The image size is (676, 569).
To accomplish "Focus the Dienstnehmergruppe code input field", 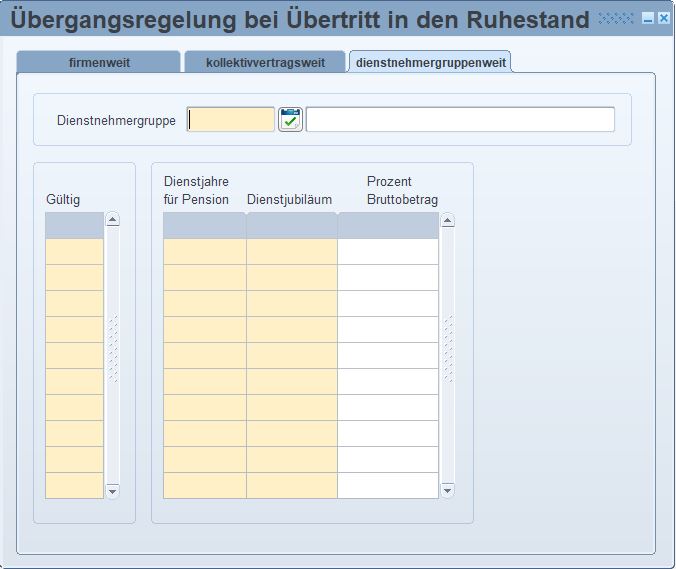I will click(231, 120).
